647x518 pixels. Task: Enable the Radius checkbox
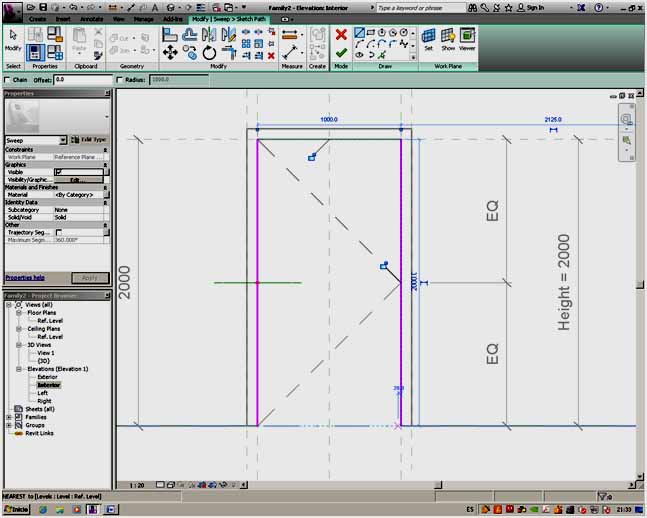(119, 79)
